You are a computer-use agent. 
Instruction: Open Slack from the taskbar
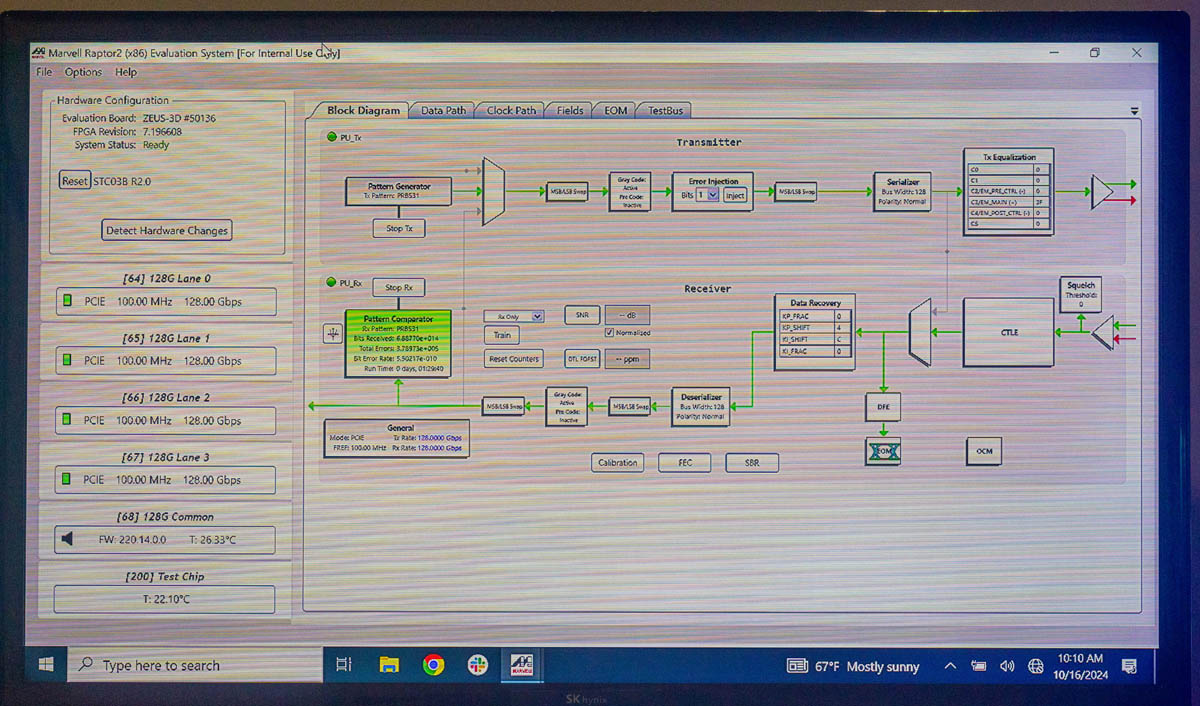pos(477,665)
